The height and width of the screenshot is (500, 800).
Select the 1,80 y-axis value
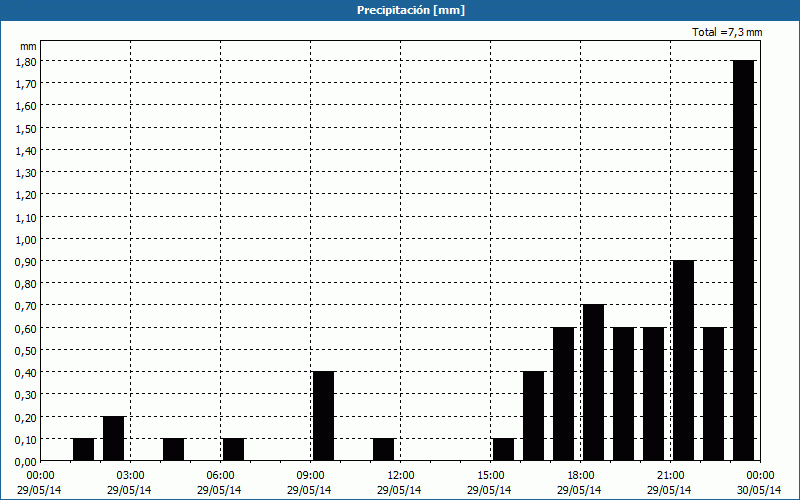coord(26,61)
